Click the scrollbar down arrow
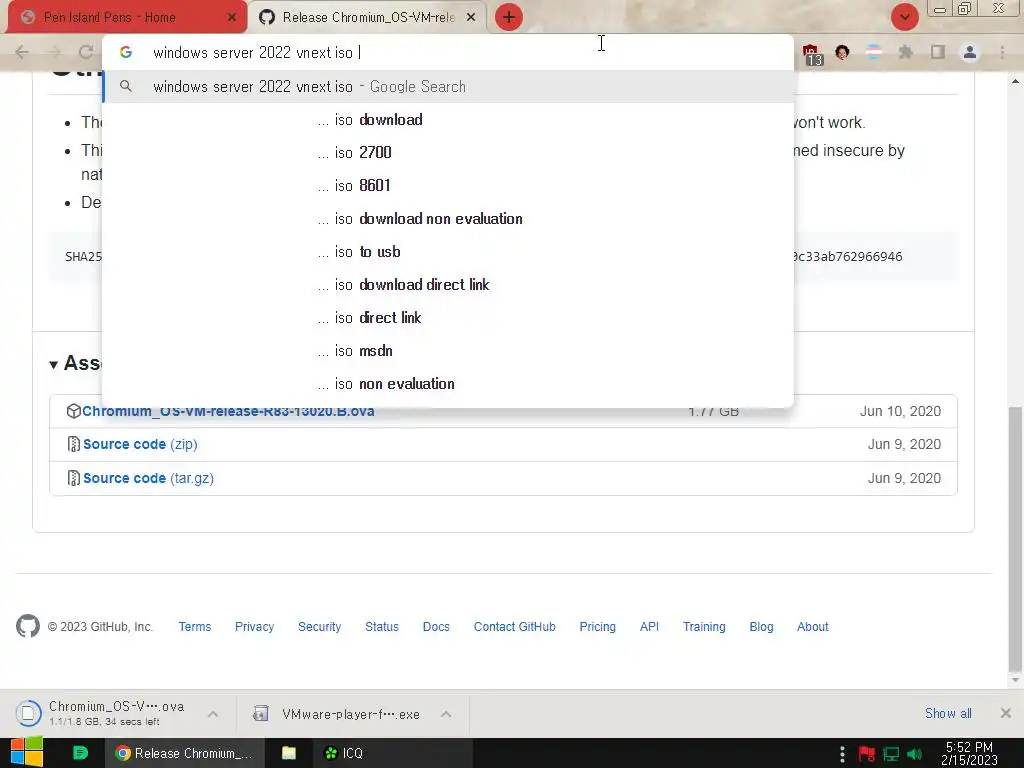 point(1015,680)
